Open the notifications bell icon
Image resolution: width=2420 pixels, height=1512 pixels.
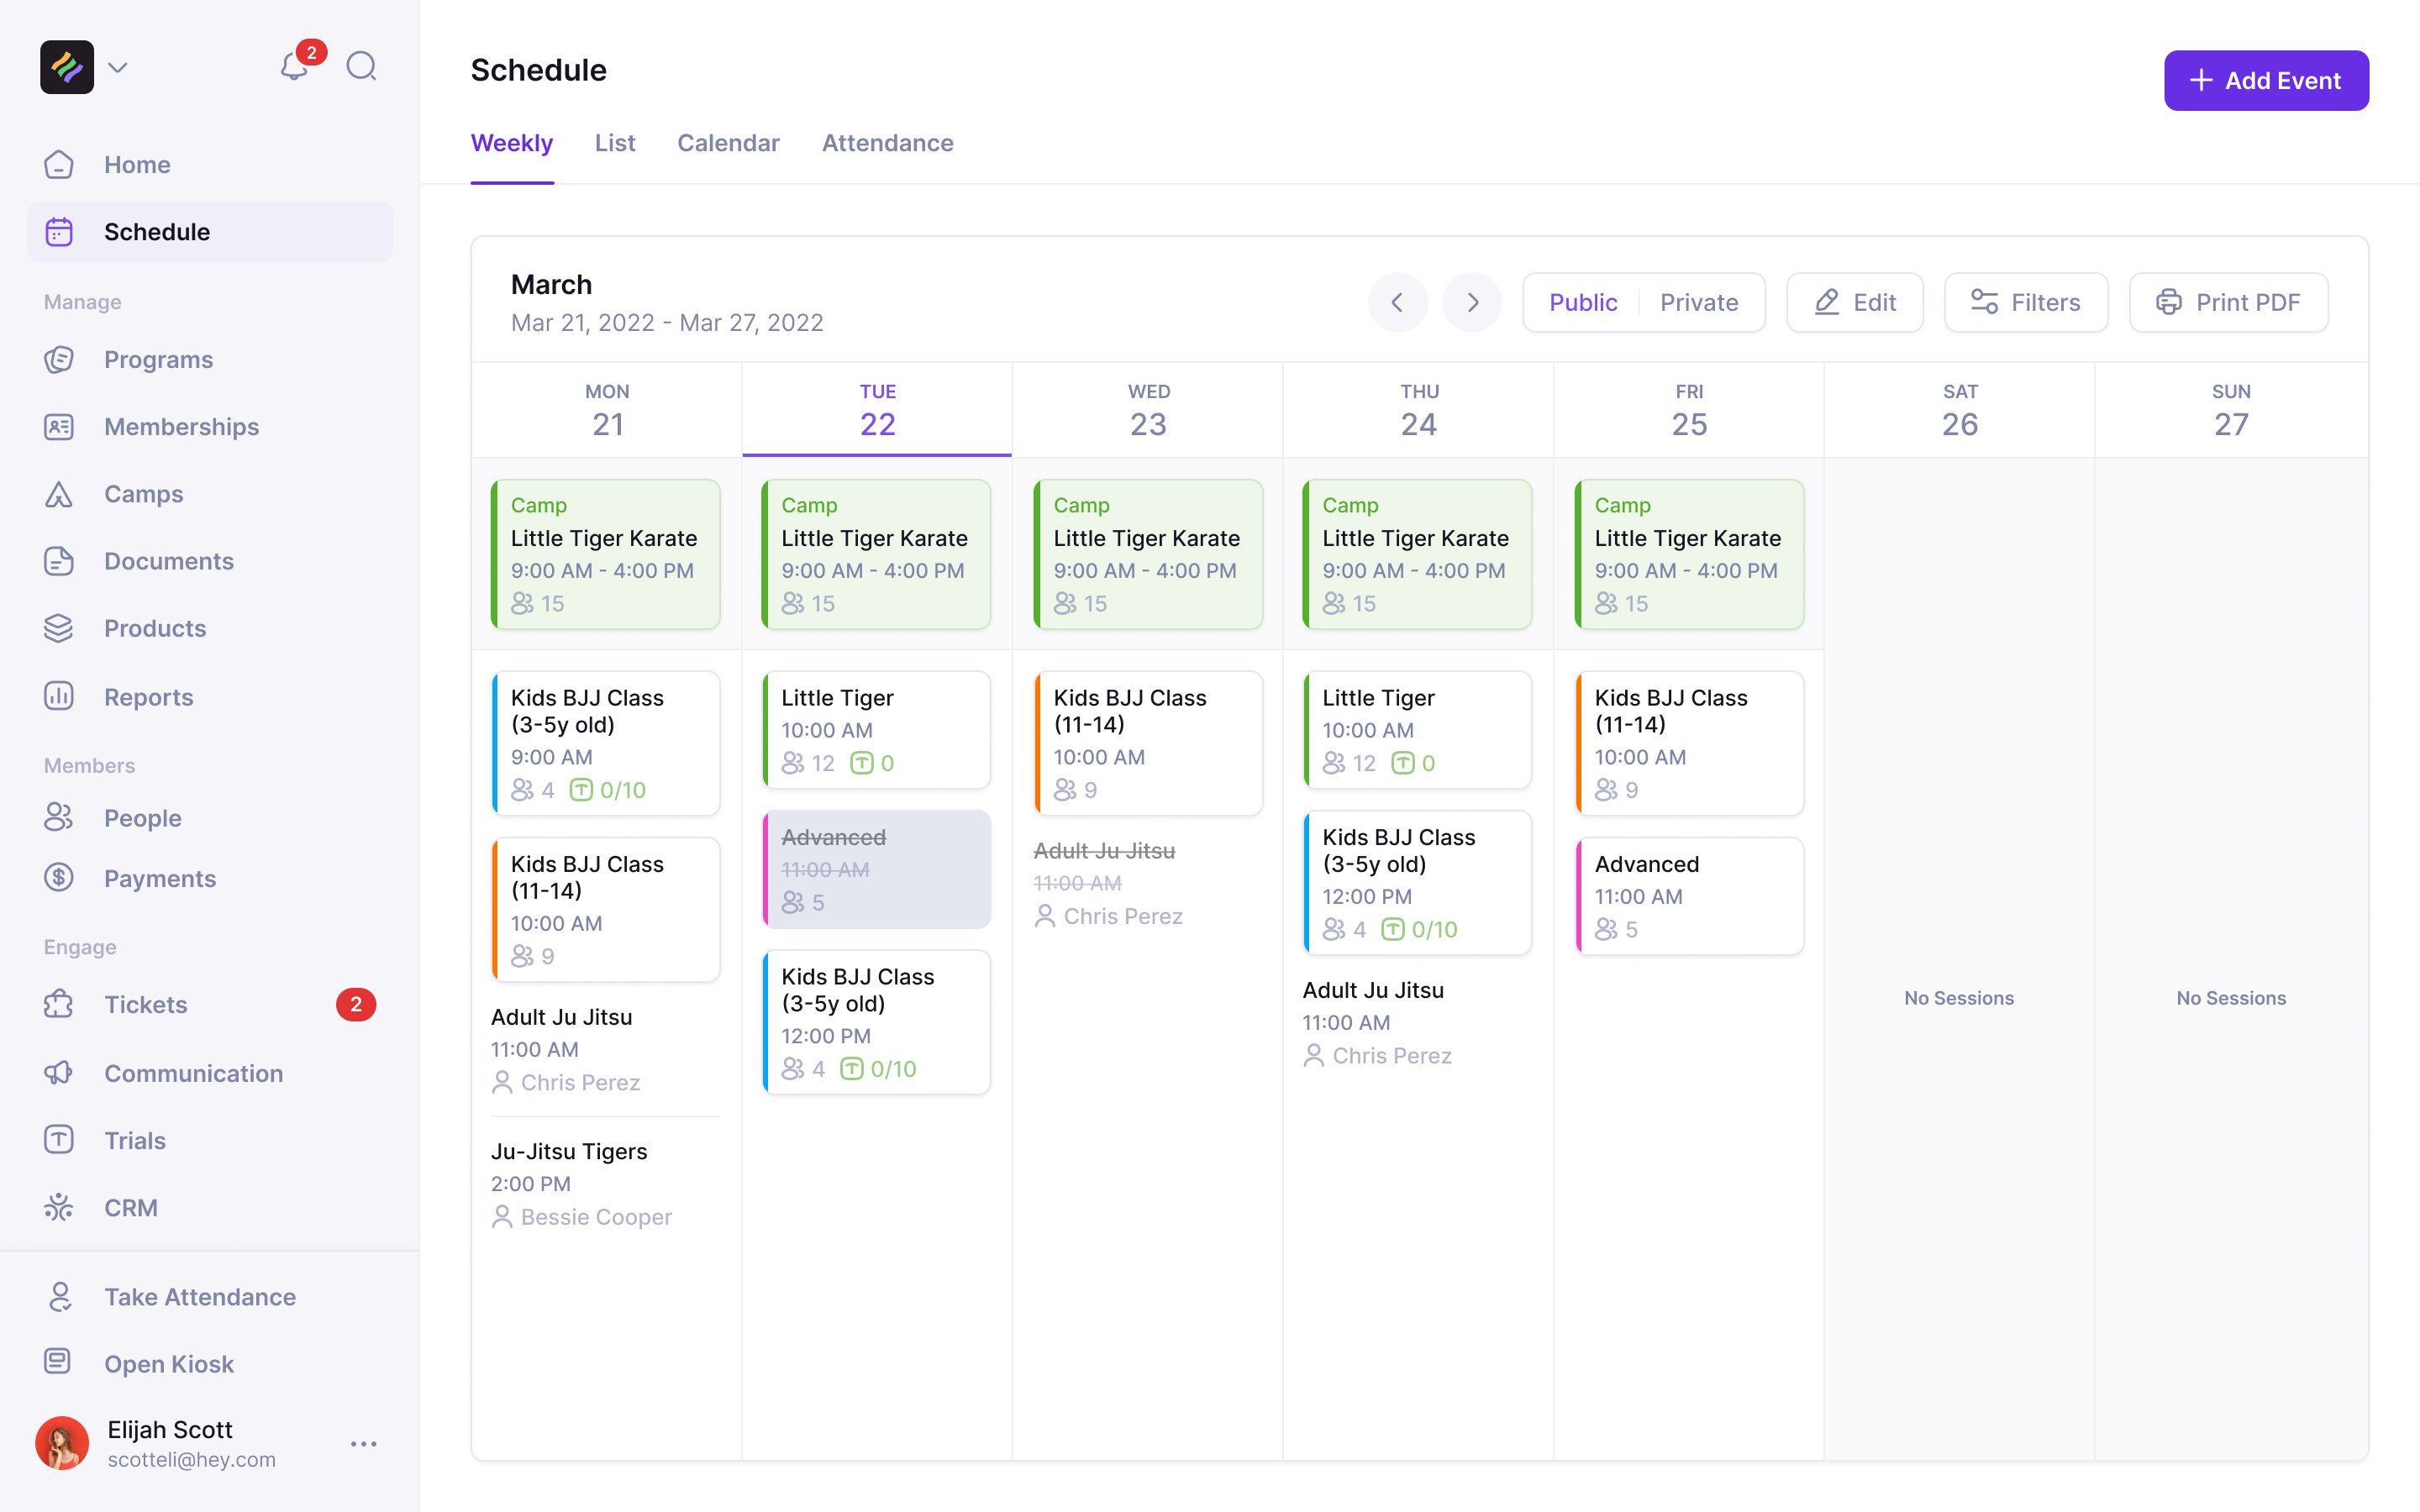coord(293,67)
